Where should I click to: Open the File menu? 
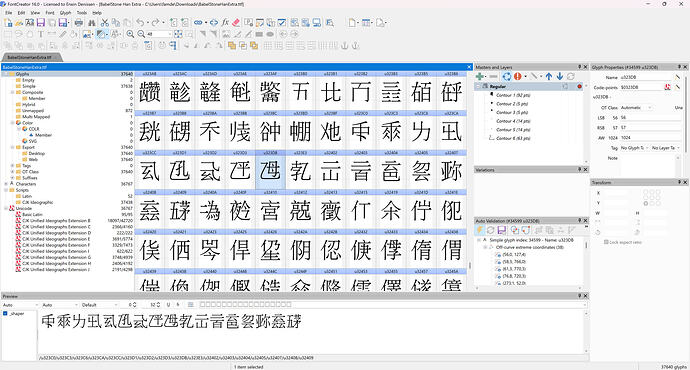click(x=8, y=13)
